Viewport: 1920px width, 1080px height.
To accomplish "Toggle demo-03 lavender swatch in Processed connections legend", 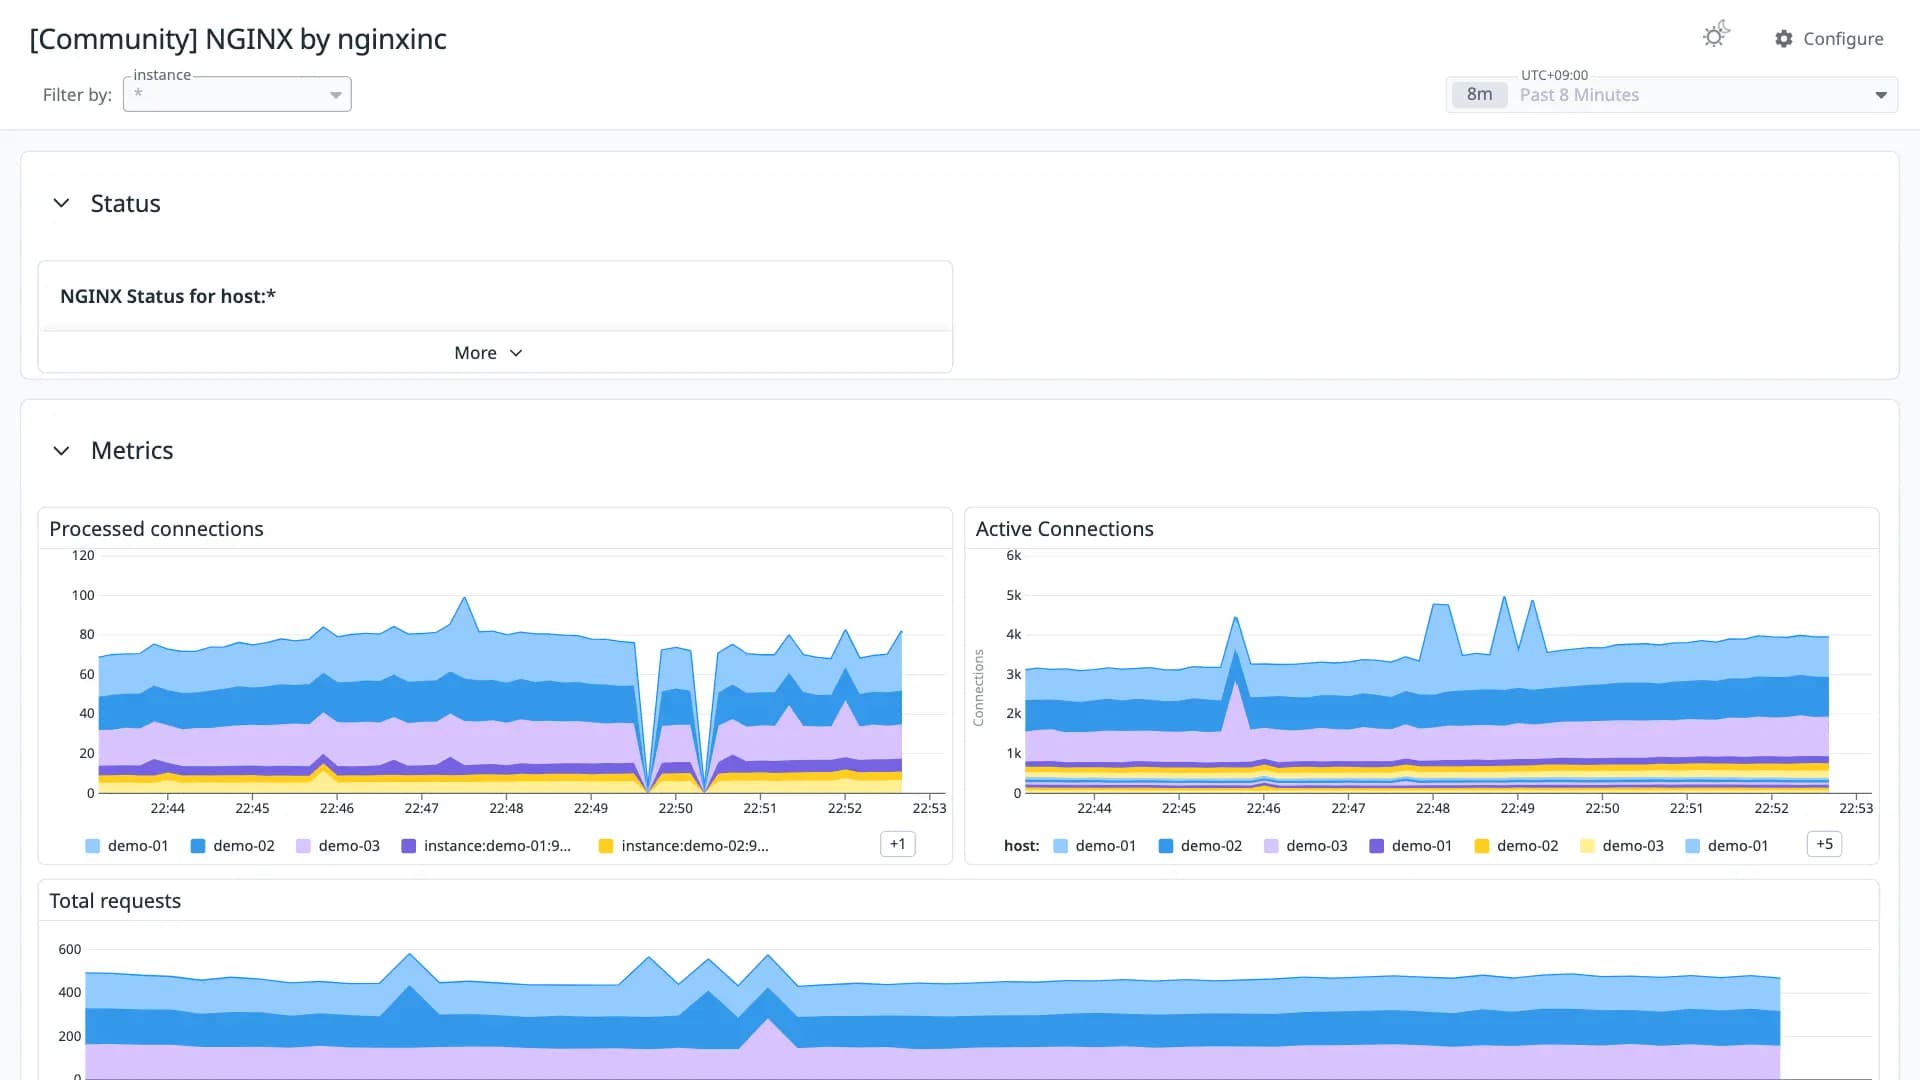I will (303, 846).
